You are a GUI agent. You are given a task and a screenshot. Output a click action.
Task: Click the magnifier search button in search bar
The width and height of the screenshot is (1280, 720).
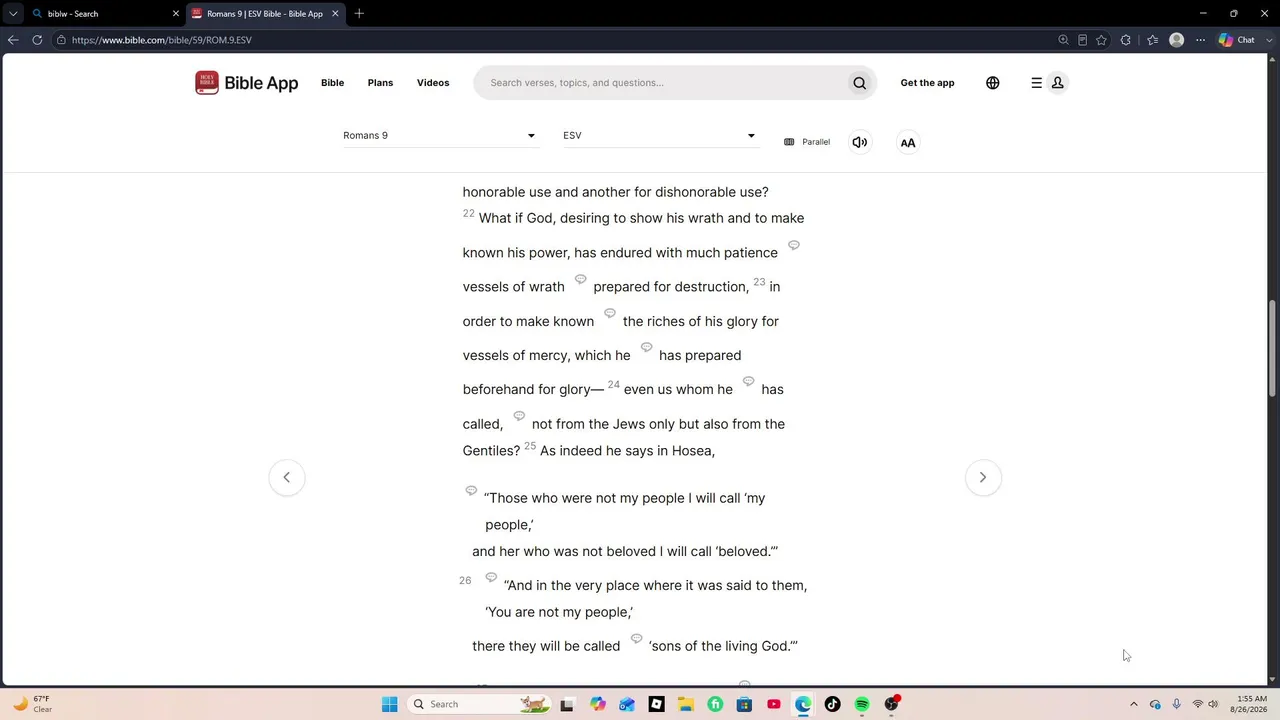pyautogui.click(x=859, y=83)
